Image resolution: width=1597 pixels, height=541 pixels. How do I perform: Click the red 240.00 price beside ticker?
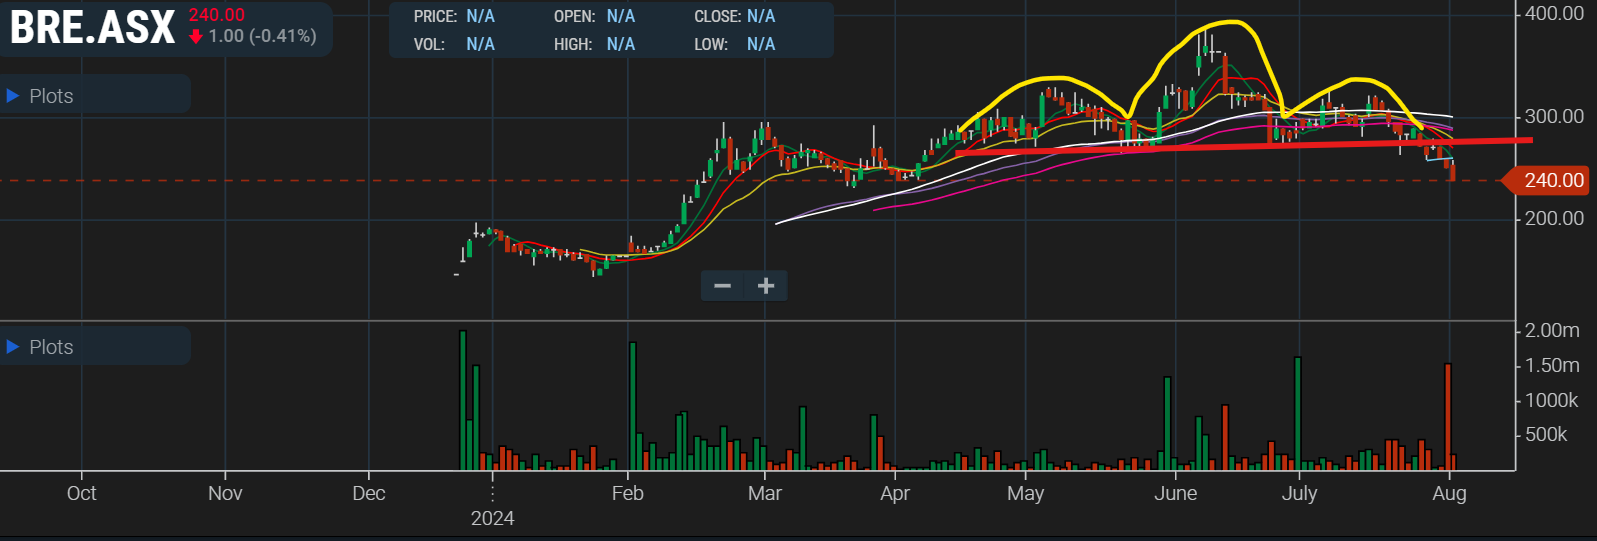click(x=217, y=15)
